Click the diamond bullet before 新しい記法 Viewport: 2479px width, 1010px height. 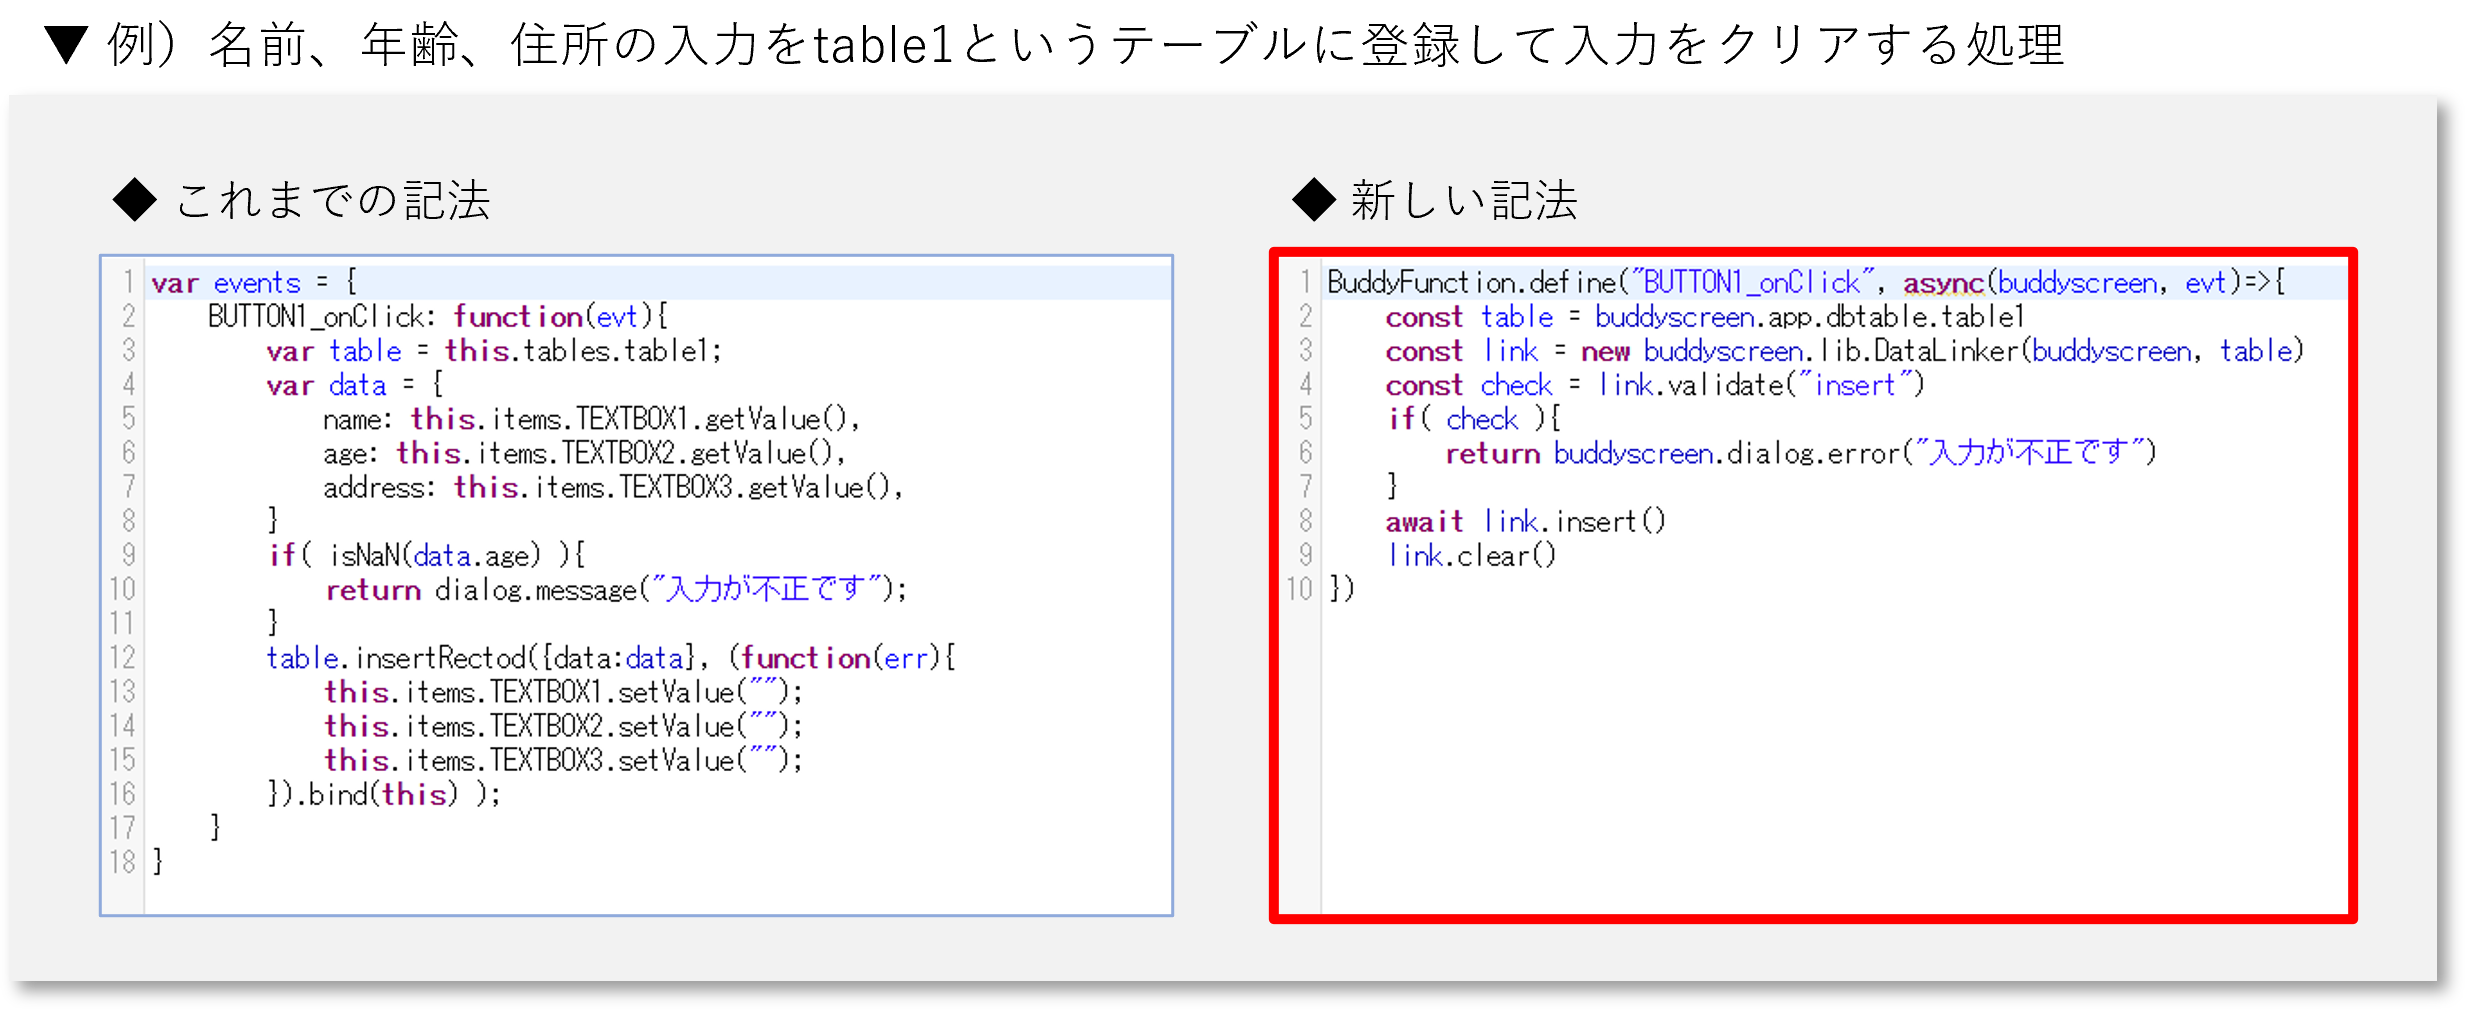1313,199
